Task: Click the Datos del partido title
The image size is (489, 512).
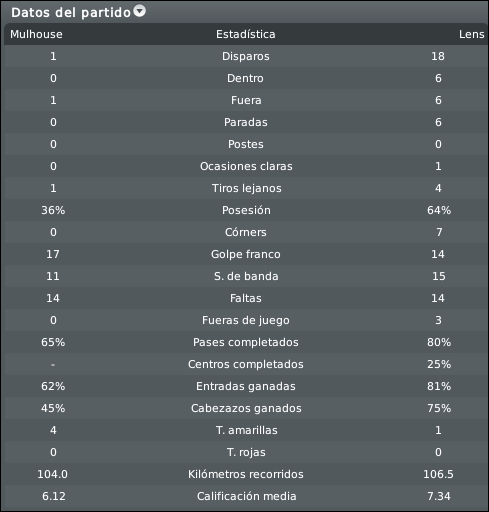Action: point(71,13)
